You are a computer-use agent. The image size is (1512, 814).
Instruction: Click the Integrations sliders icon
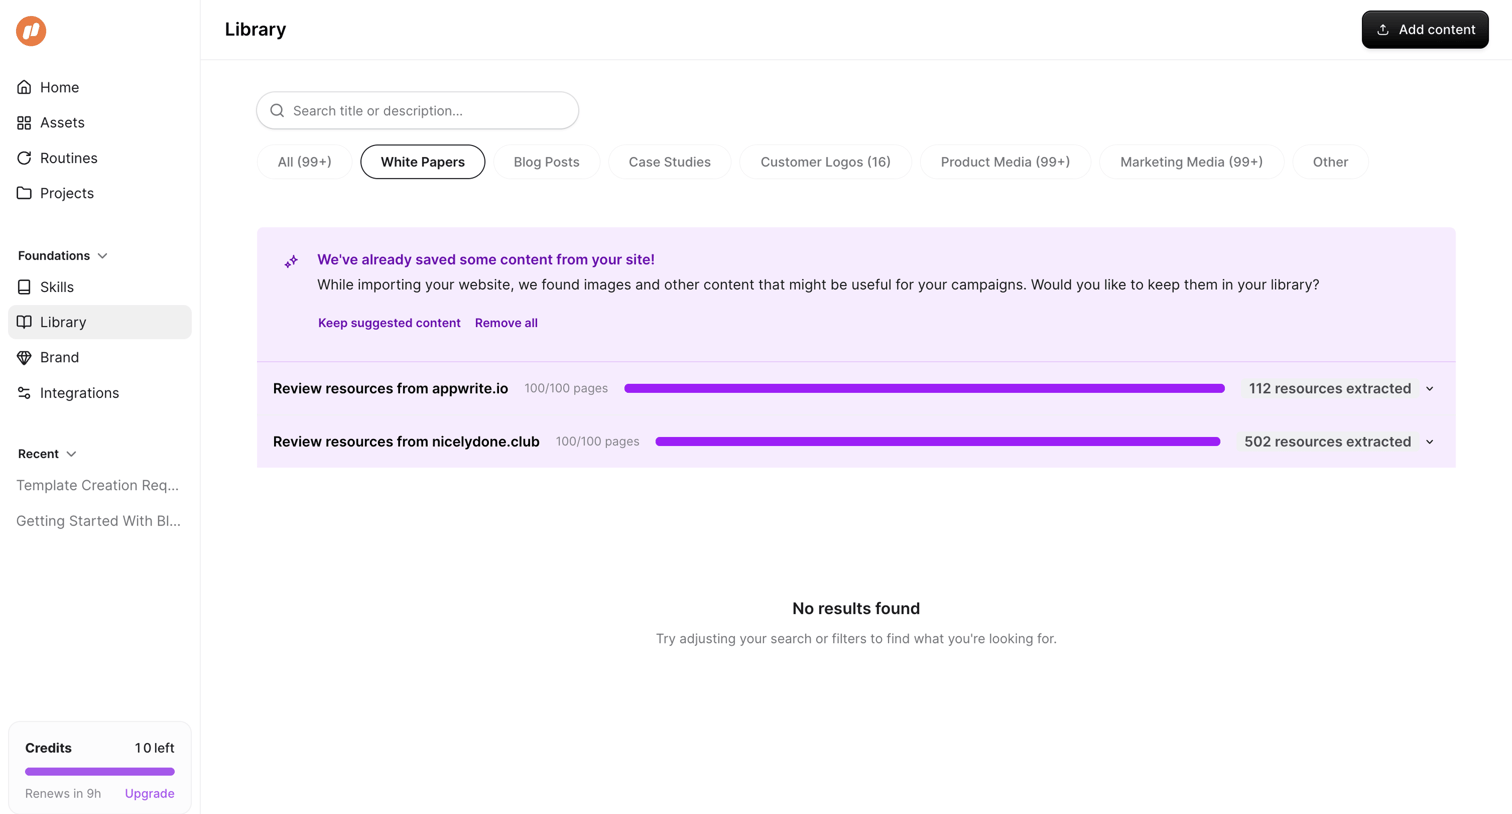(24, 393)
